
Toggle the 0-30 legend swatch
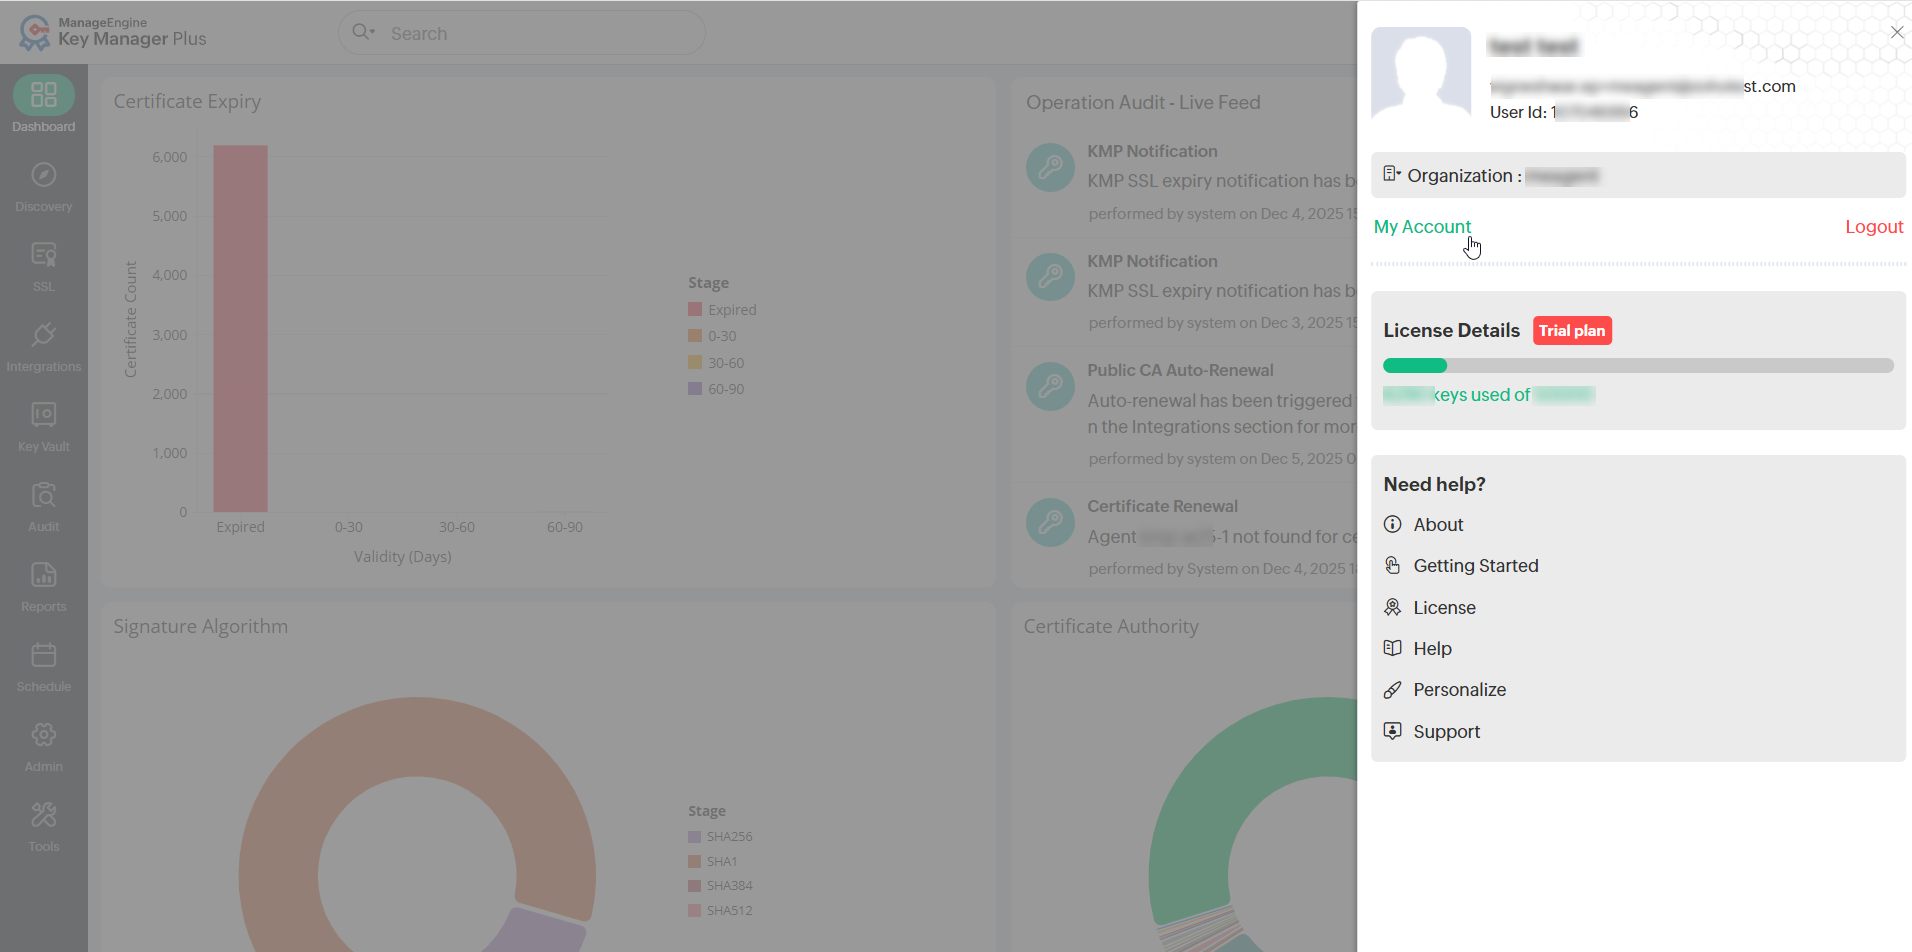pyautogui.click(x=695, y=336)
